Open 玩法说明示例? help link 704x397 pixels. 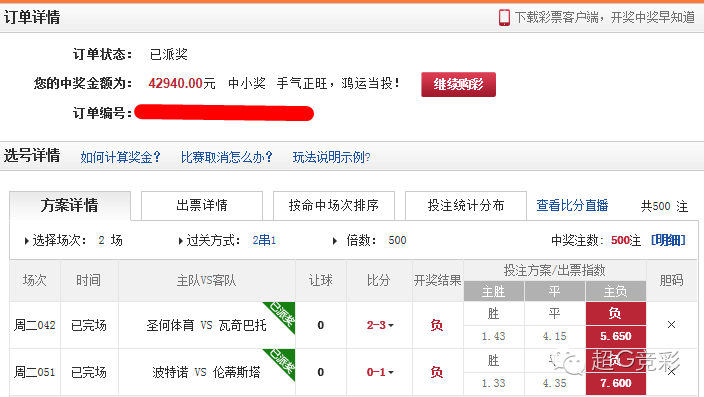(331, 157)
